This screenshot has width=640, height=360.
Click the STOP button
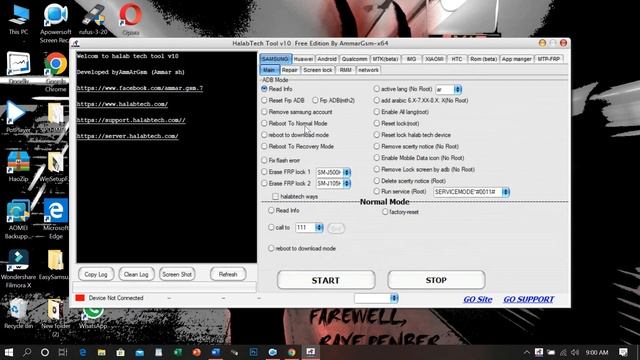click(436, 280)
